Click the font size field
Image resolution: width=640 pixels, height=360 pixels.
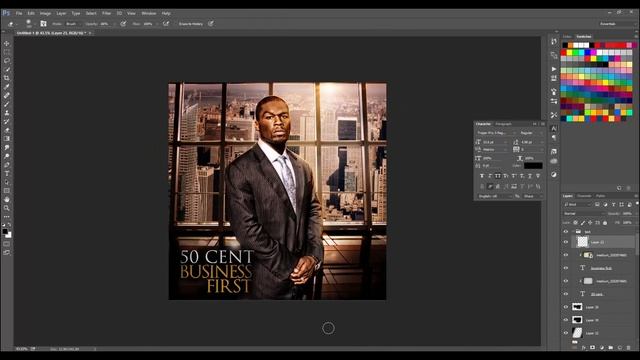[x=495, y=142]
